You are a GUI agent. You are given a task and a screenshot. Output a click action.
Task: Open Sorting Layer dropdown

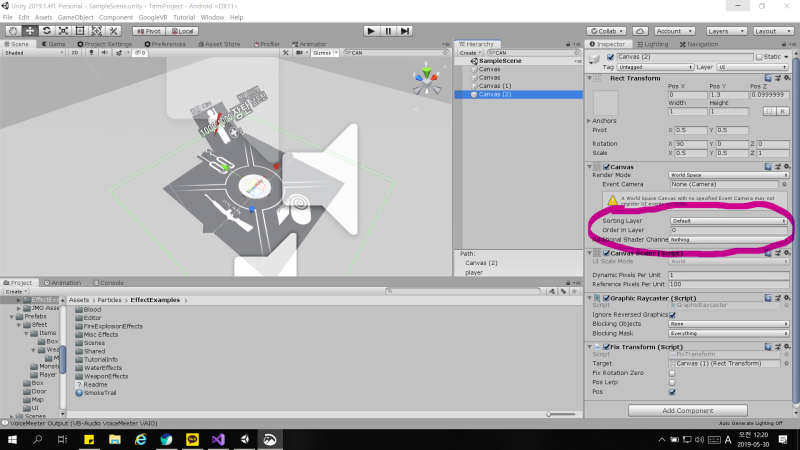(x=729, y=221)
